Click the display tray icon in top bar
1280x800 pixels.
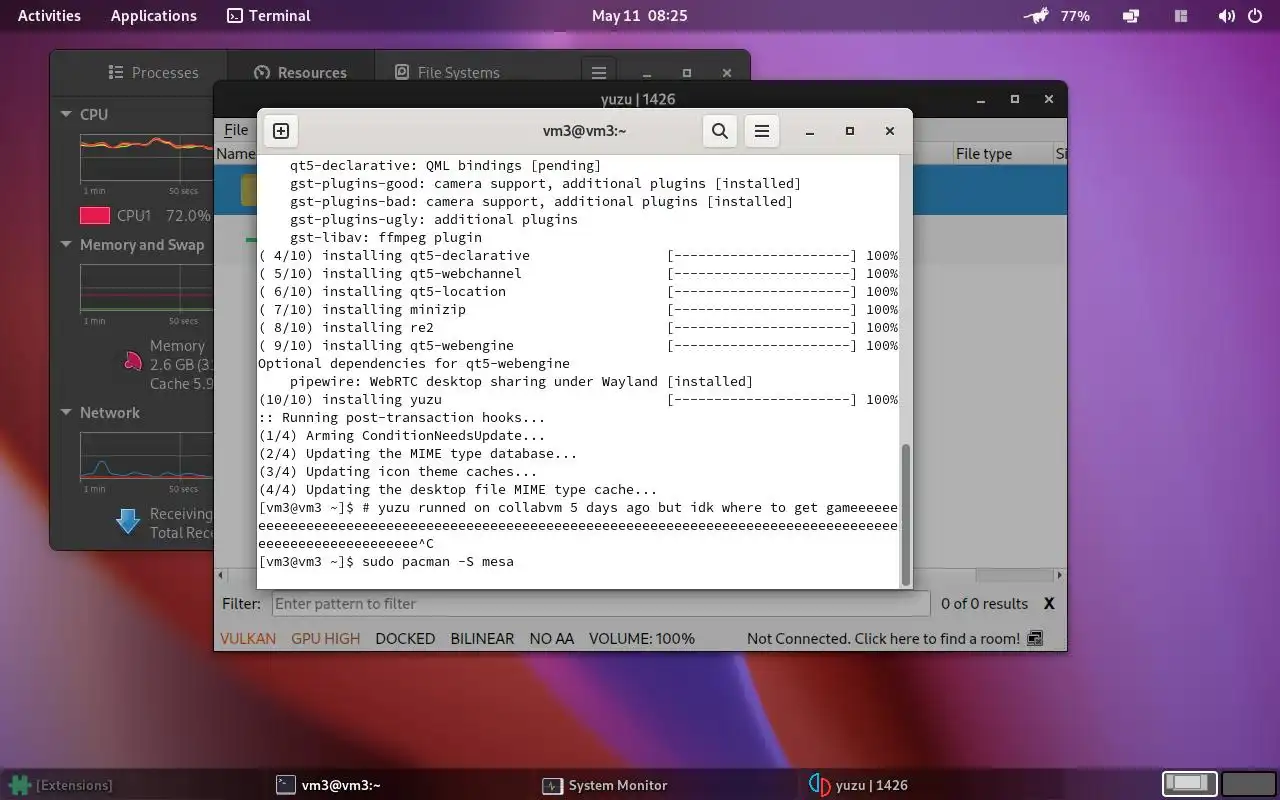pyautogui.click(x=1131, y=16)
